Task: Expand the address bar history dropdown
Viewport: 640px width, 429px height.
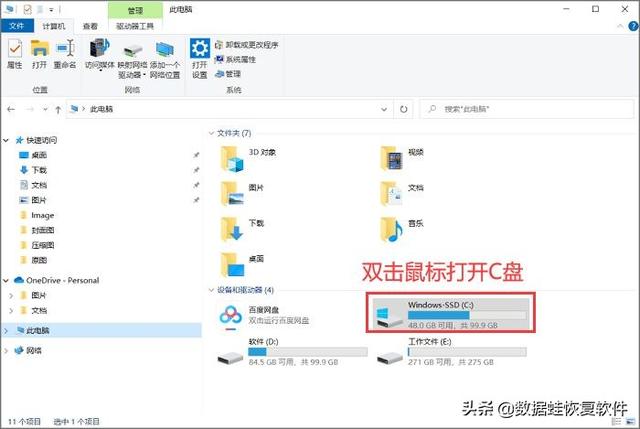Action: [x=384, y=109]
